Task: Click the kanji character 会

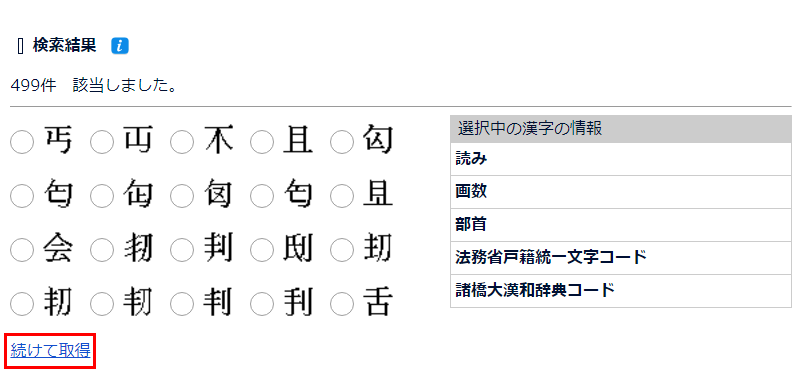Action: [58, 249]
